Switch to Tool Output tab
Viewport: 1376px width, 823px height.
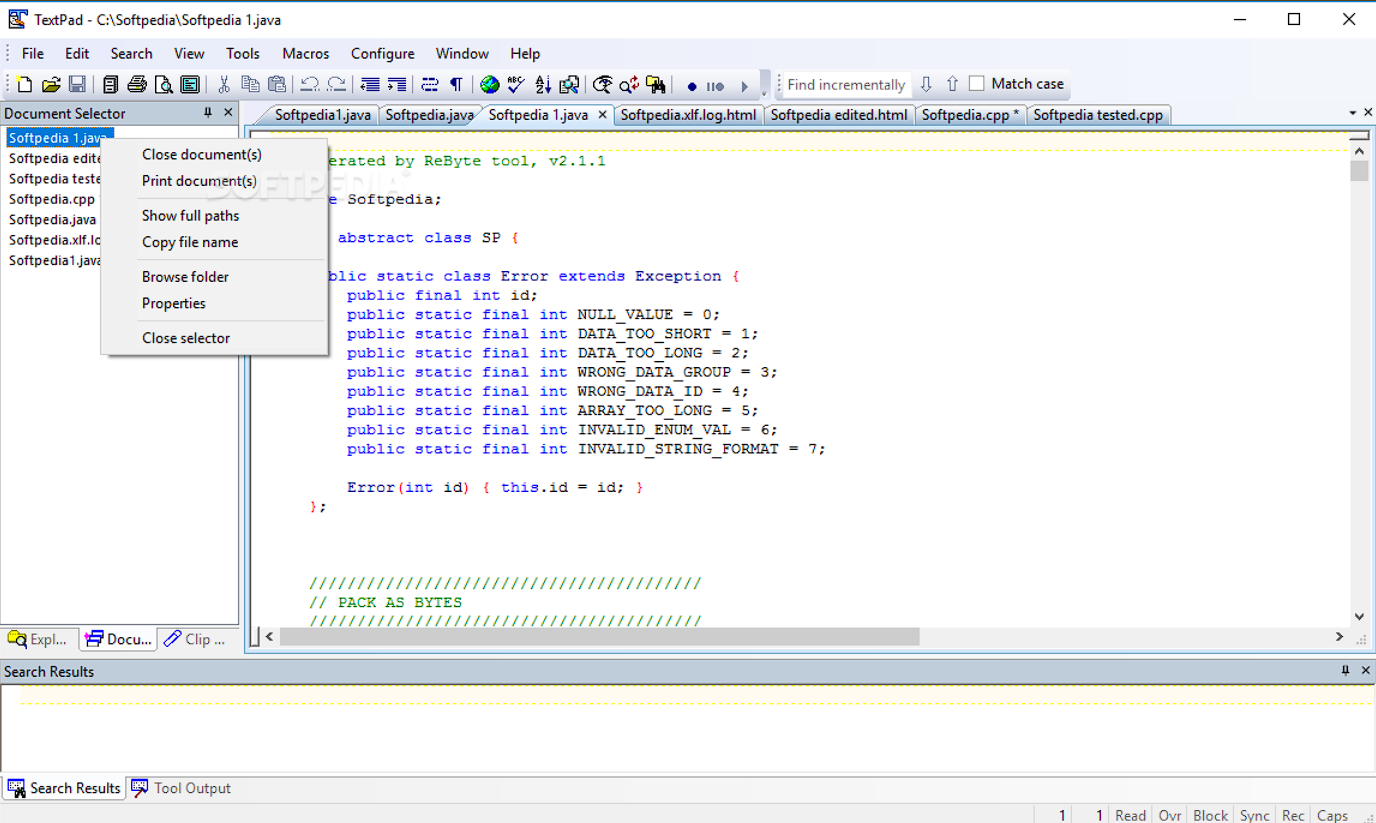181,788
